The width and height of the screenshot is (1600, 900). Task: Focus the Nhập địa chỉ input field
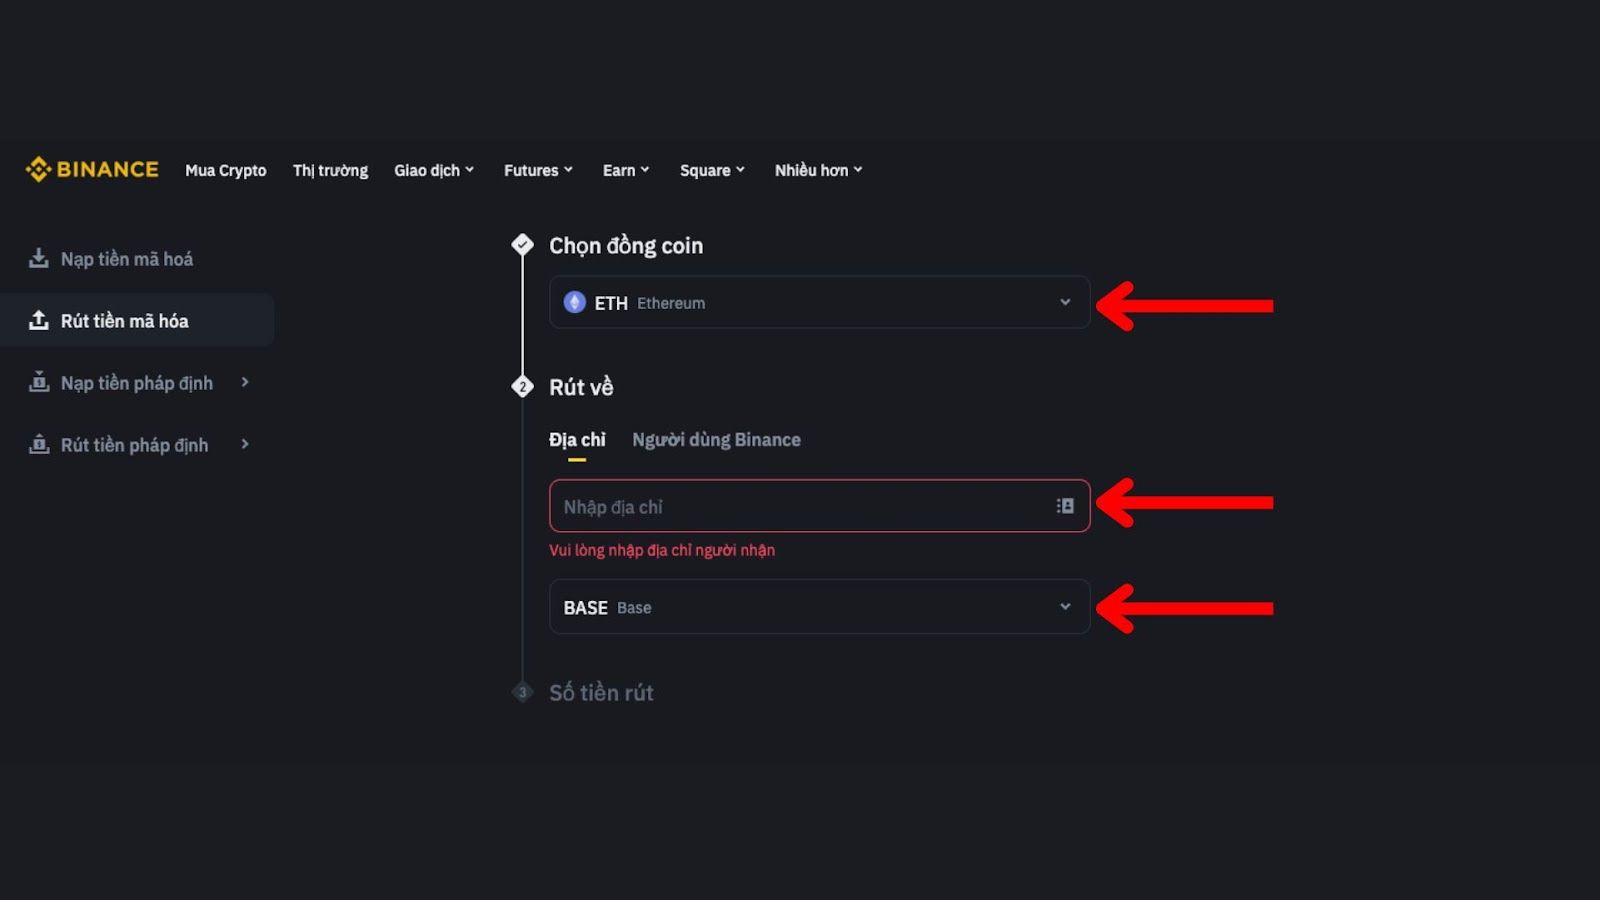point(819,506)
